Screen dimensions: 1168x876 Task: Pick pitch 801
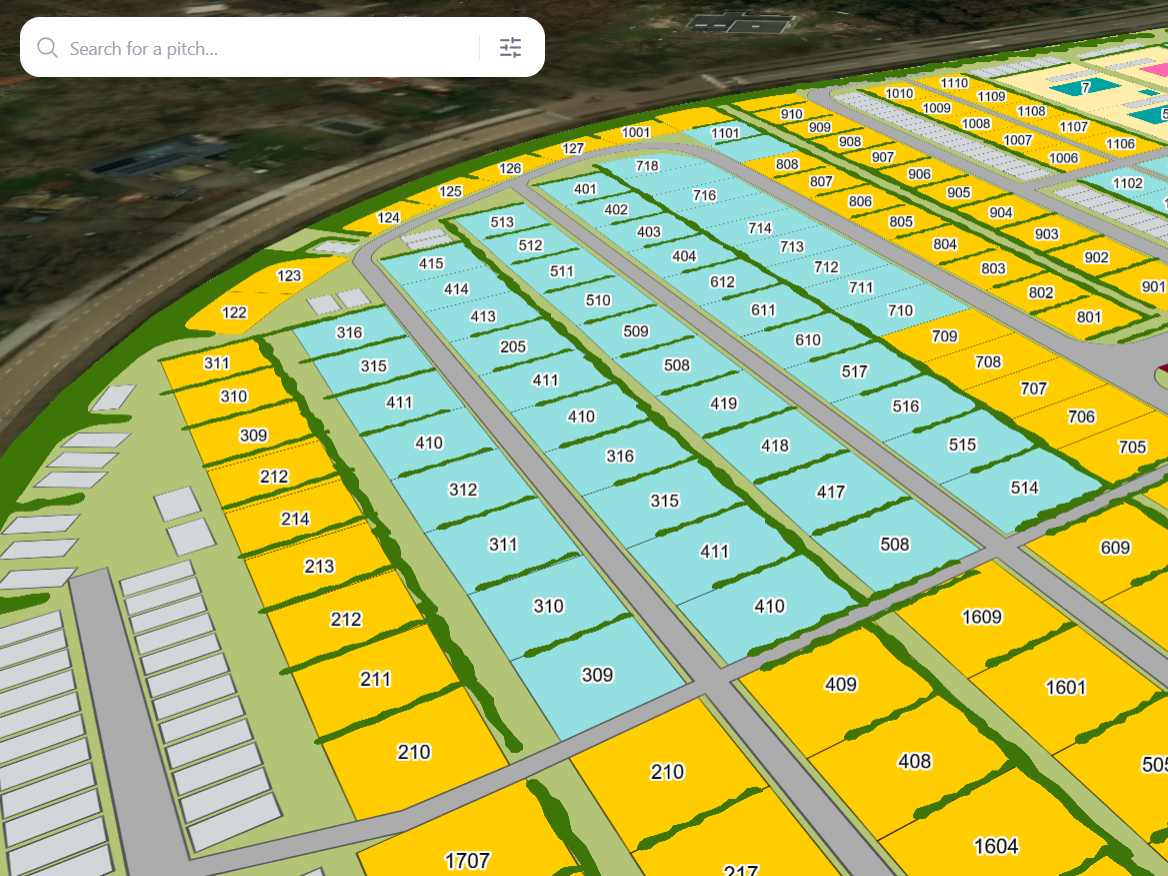[1088, 317]
